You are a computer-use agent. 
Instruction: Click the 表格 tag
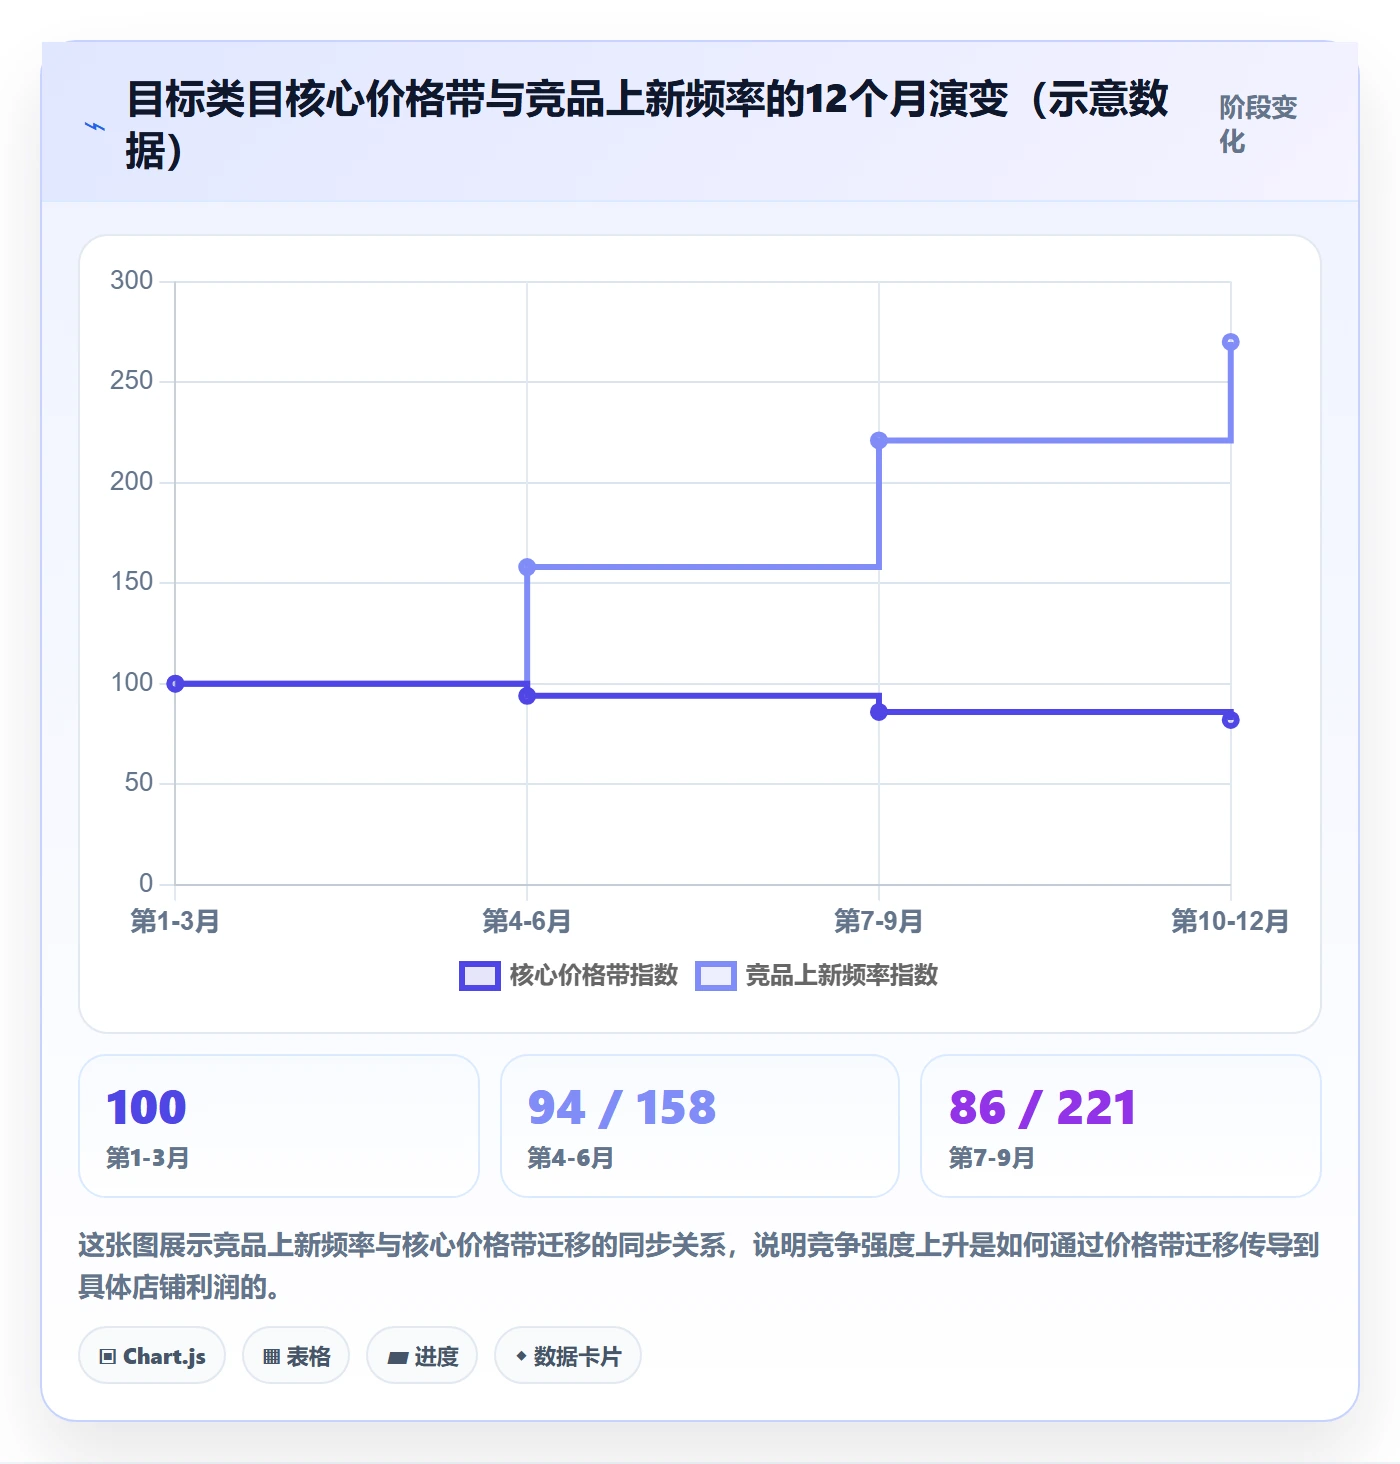[x=296, y=1356]
